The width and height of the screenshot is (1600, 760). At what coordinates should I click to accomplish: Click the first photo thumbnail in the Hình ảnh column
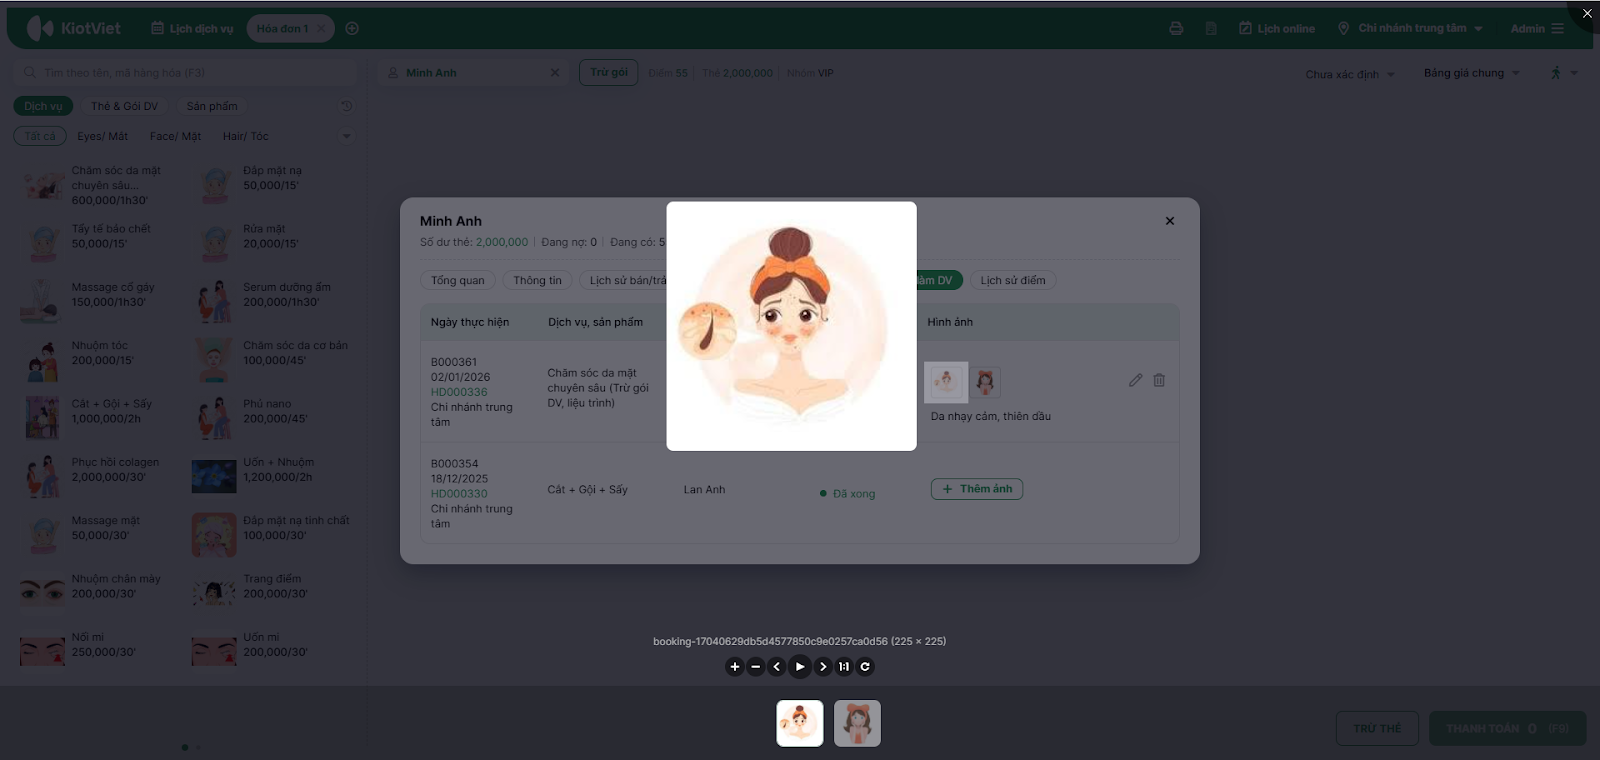(946, 381)
